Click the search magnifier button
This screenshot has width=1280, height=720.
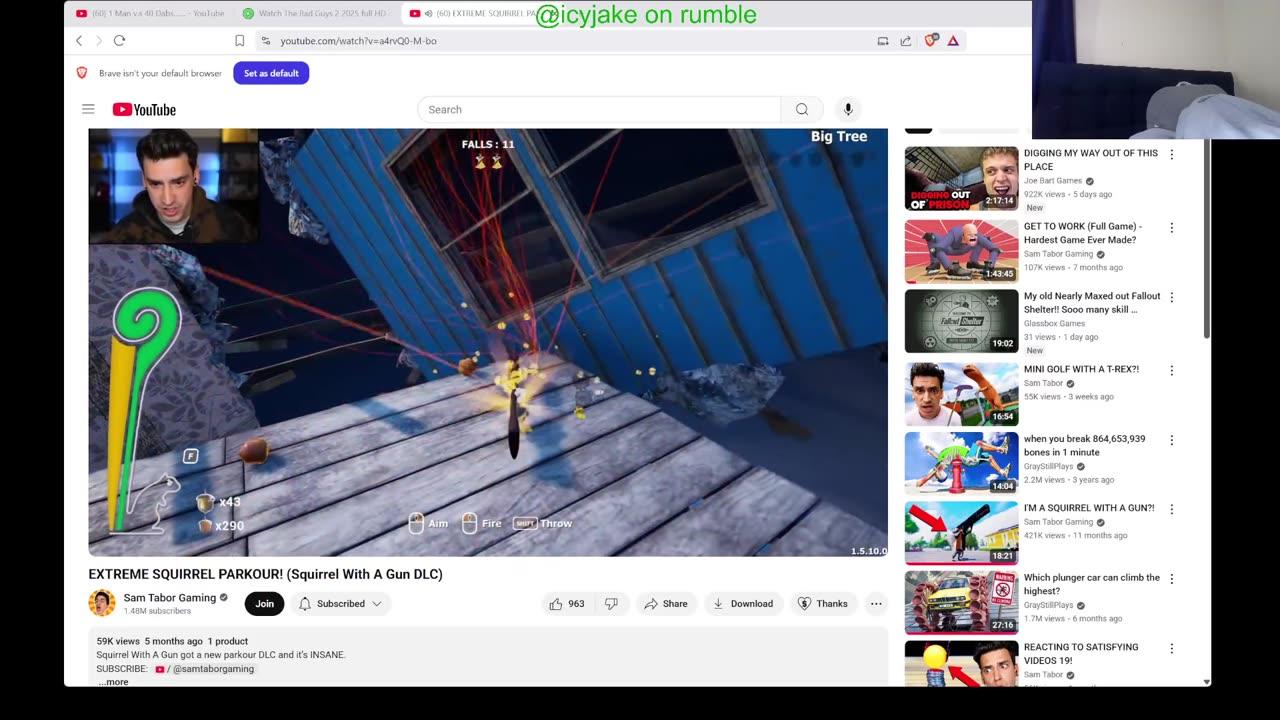802,109
